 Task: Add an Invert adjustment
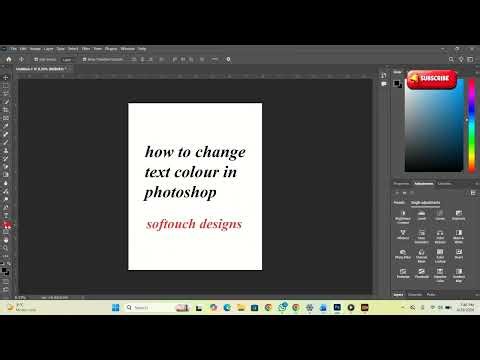[x=459, y=254]
